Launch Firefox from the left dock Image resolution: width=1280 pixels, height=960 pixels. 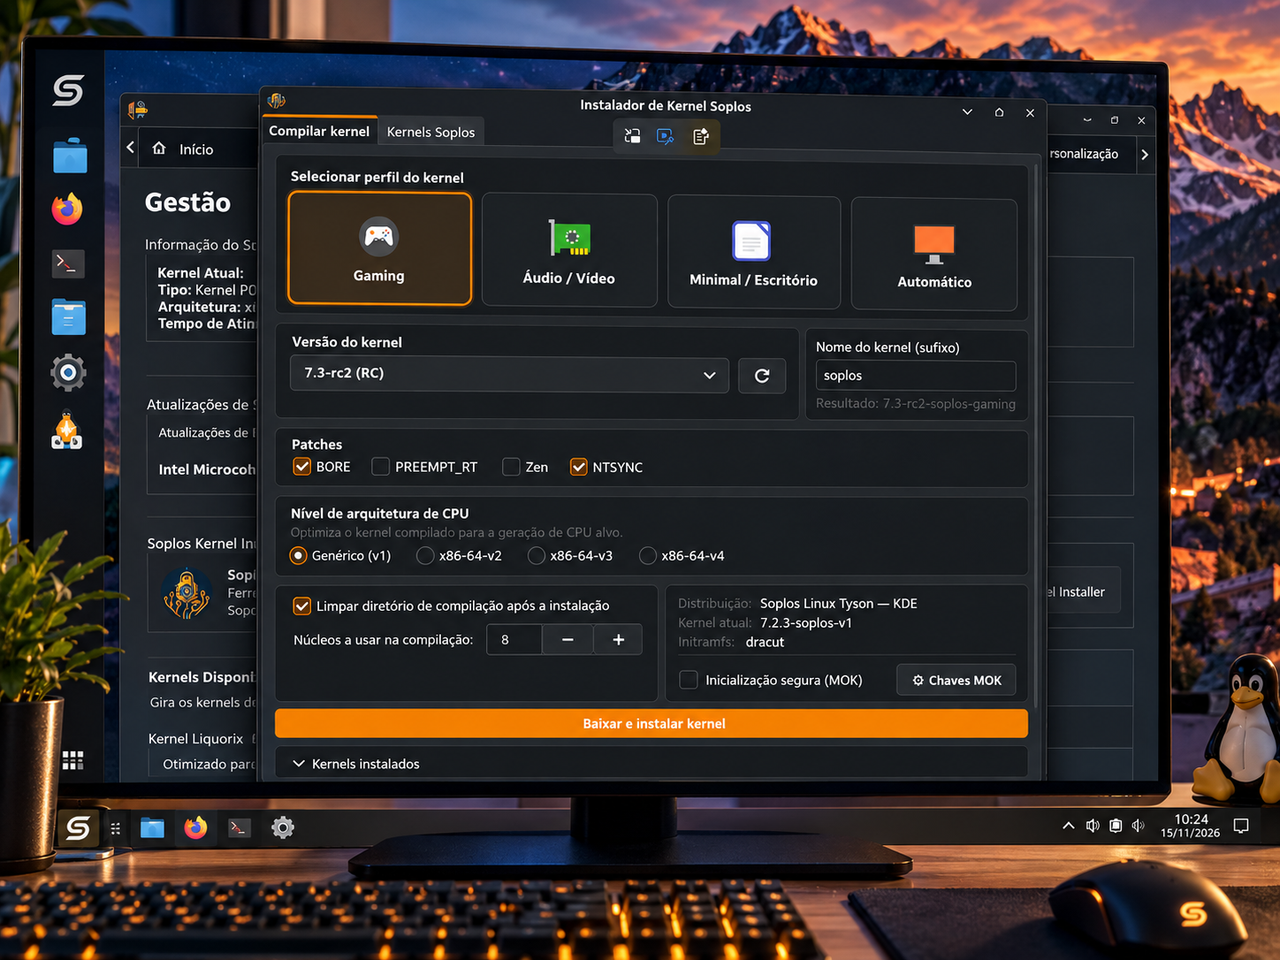(68, 209)
